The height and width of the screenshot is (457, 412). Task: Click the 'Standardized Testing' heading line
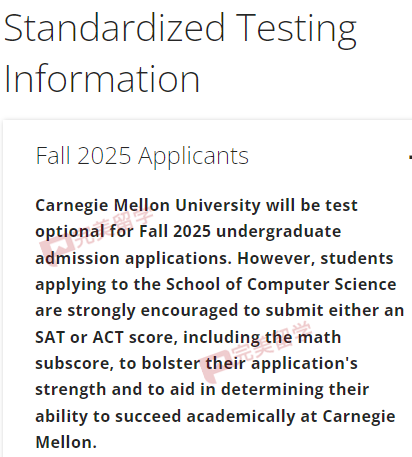click(180, 29)
